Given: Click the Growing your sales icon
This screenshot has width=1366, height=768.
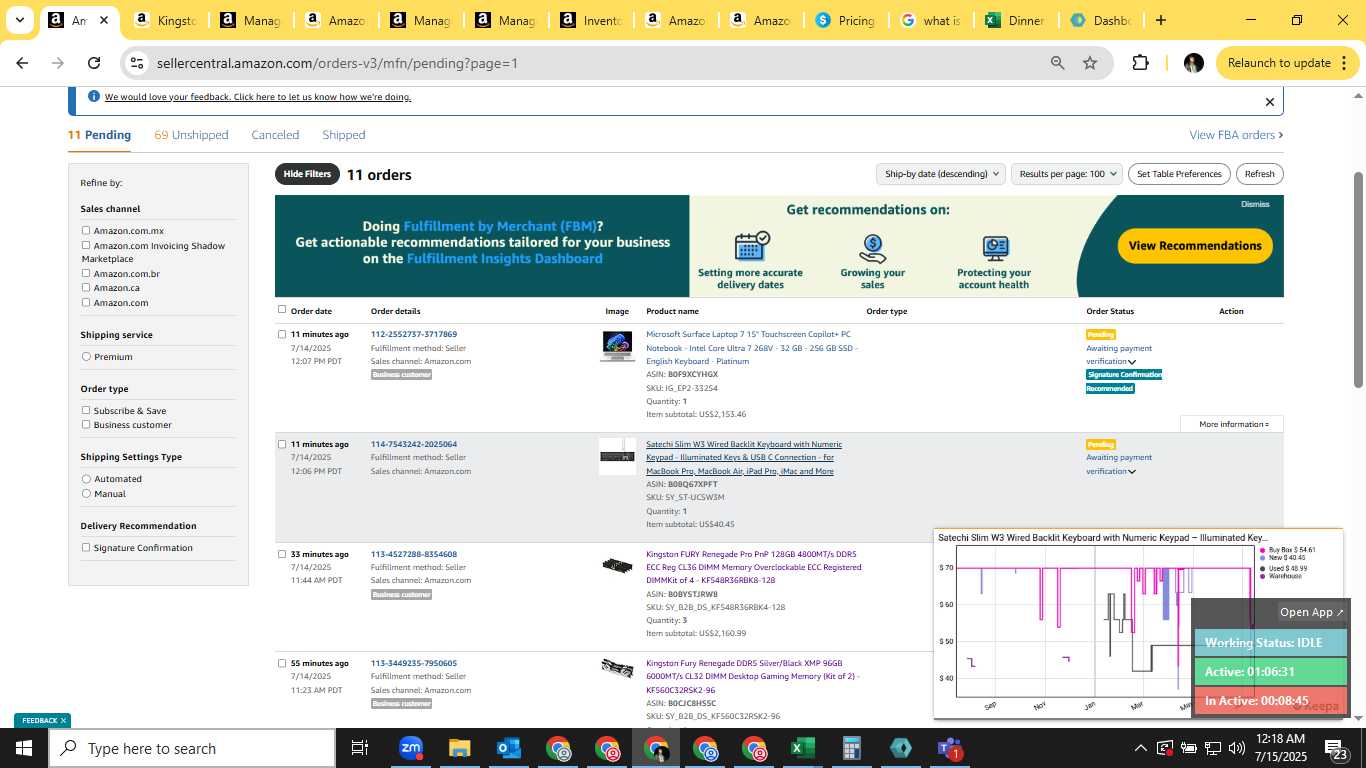Looking at the screenshot, I should click(873, 247).
